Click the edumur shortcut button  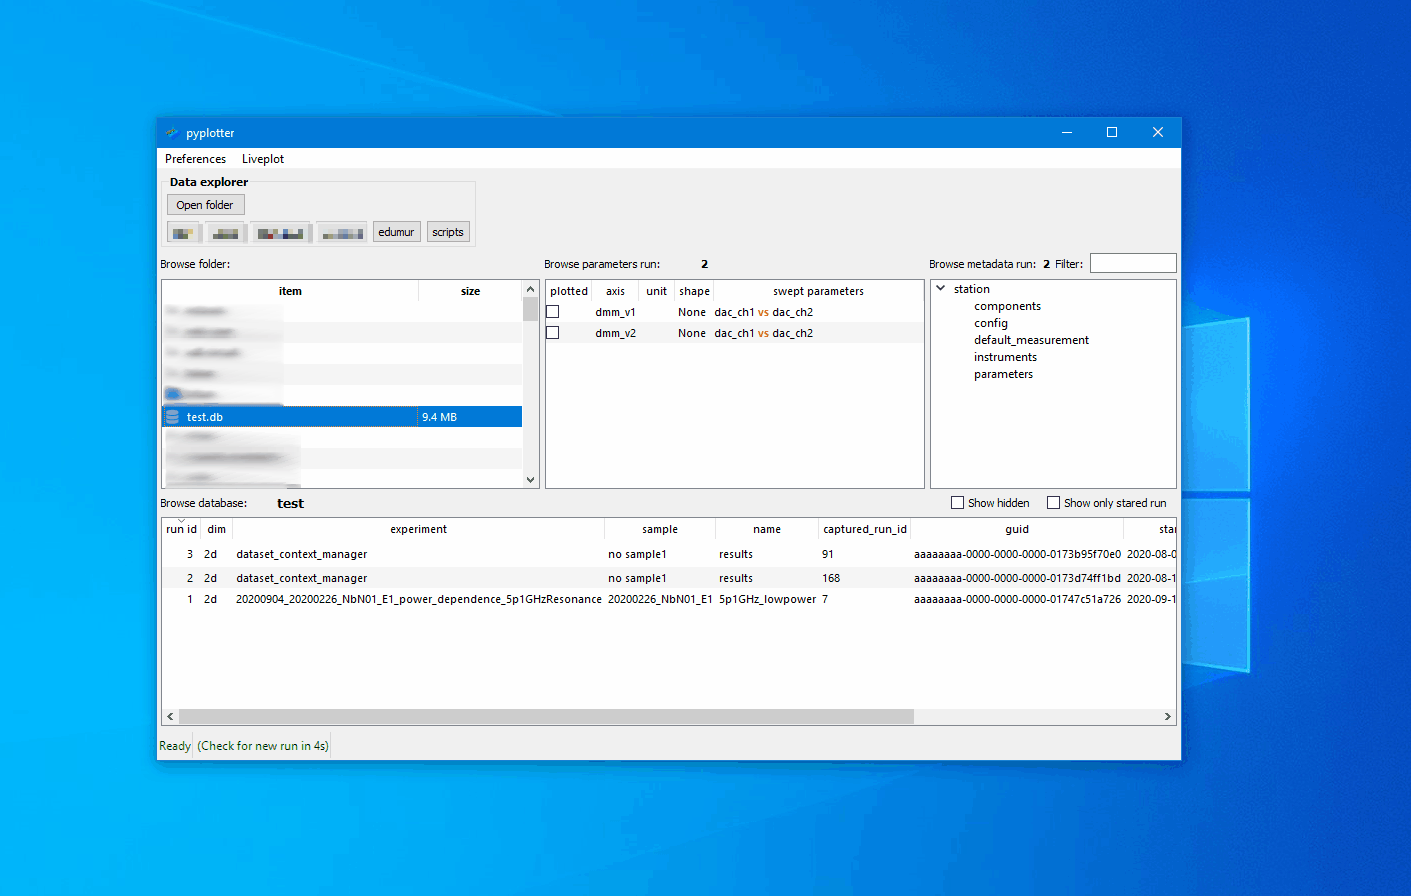(x=396, y=232)
